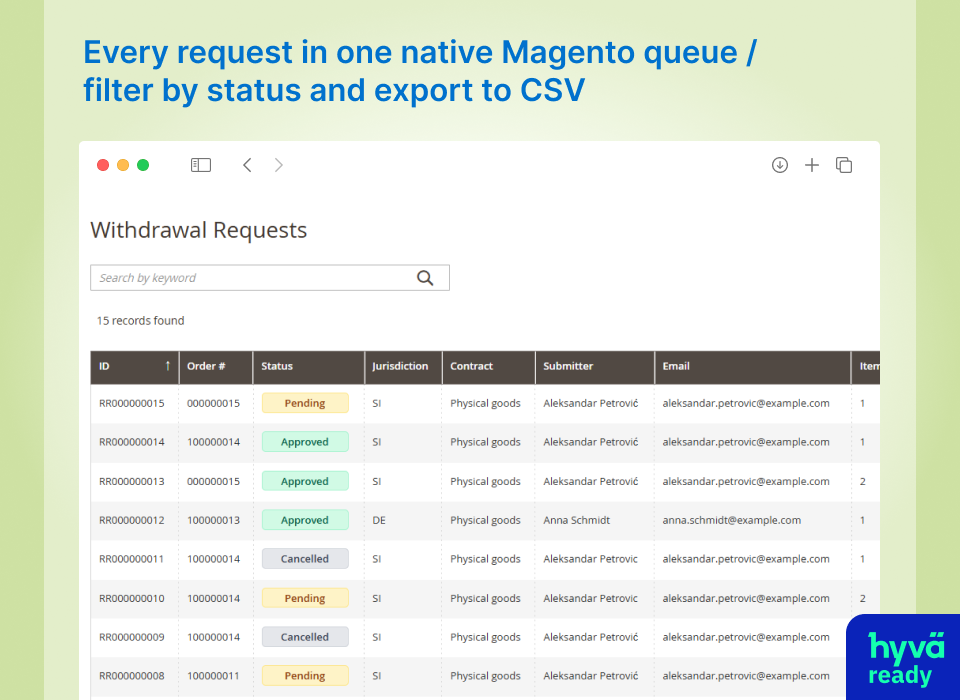
Task: Sort by the ID column header
Action: (135, 366)
